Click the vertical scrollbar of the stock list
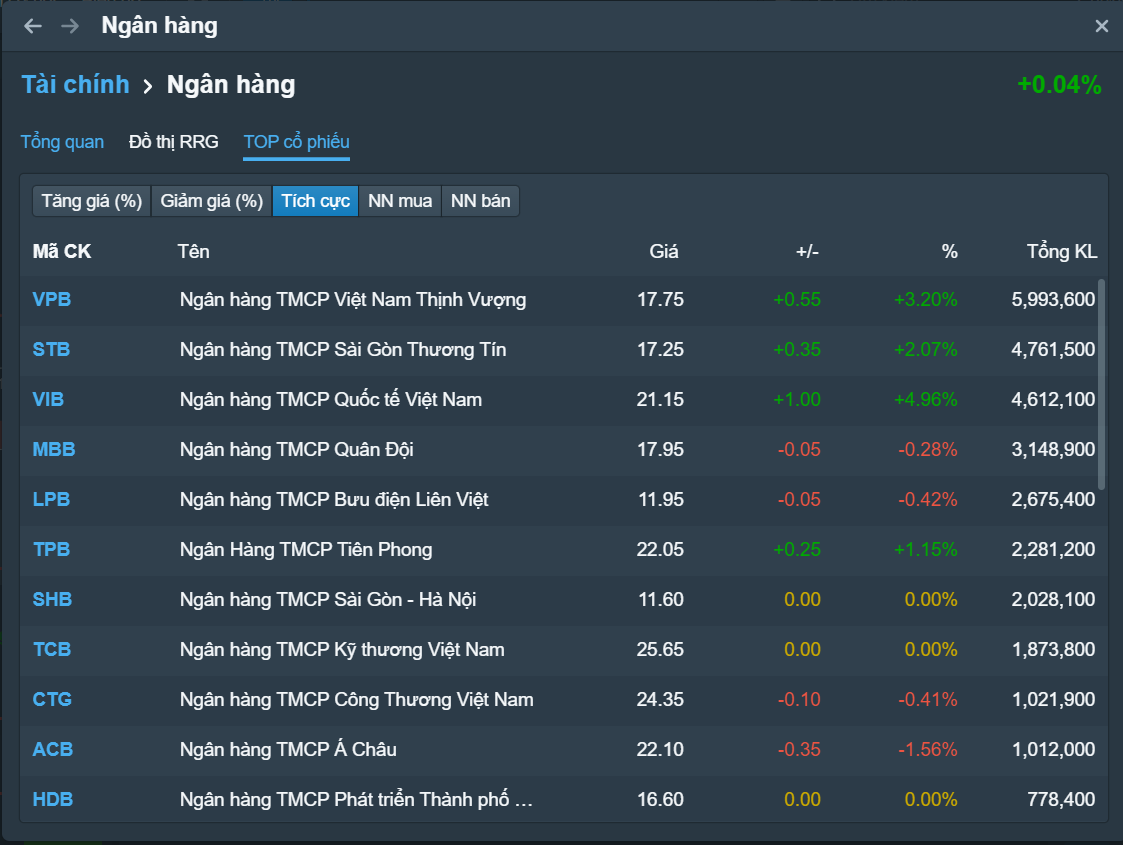Image resolution: width=1123 pixels, height=845 pixels. click(x=1102, y=385)
